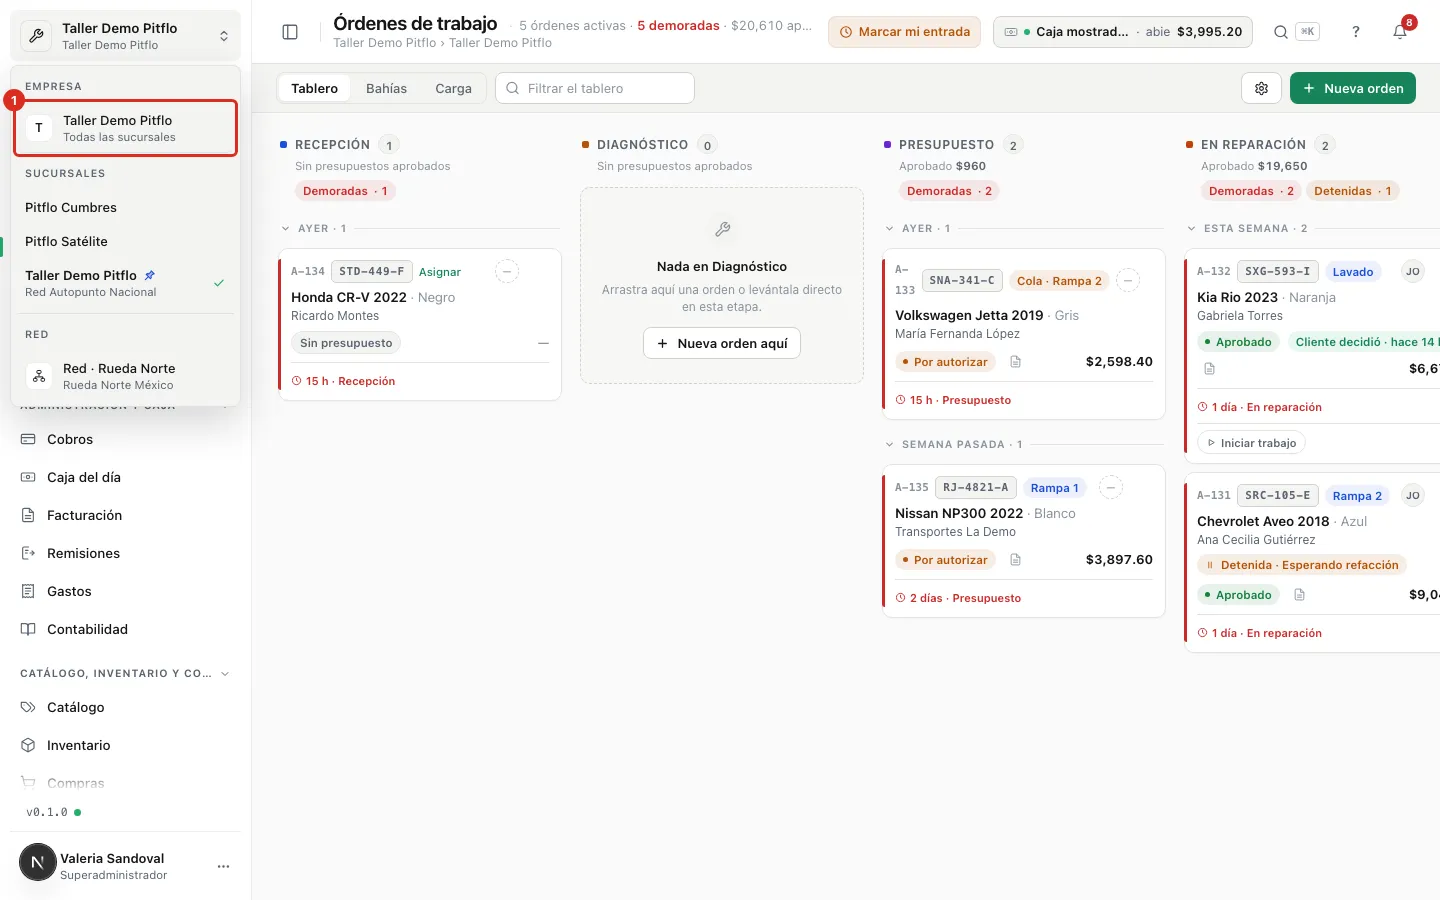1440x900 pixels.
Task: Click the Nueva orden button
Action: (1352, 88)
